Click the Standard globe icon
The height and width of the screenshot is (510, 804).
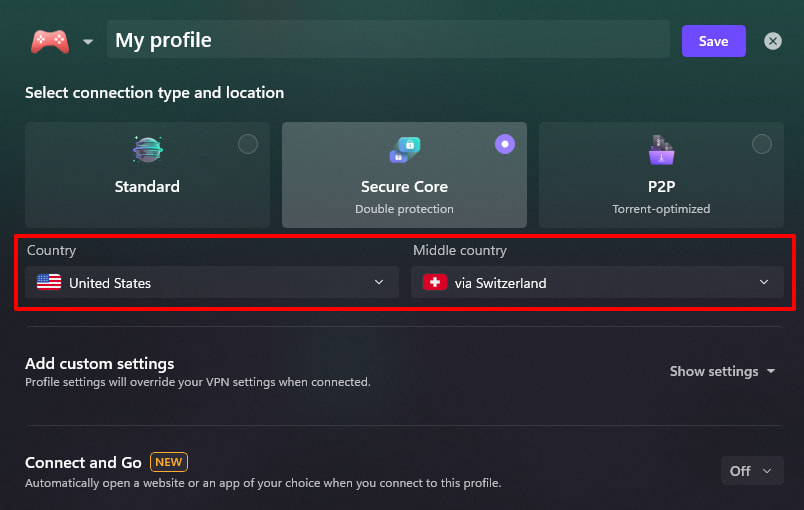(148, 150)
